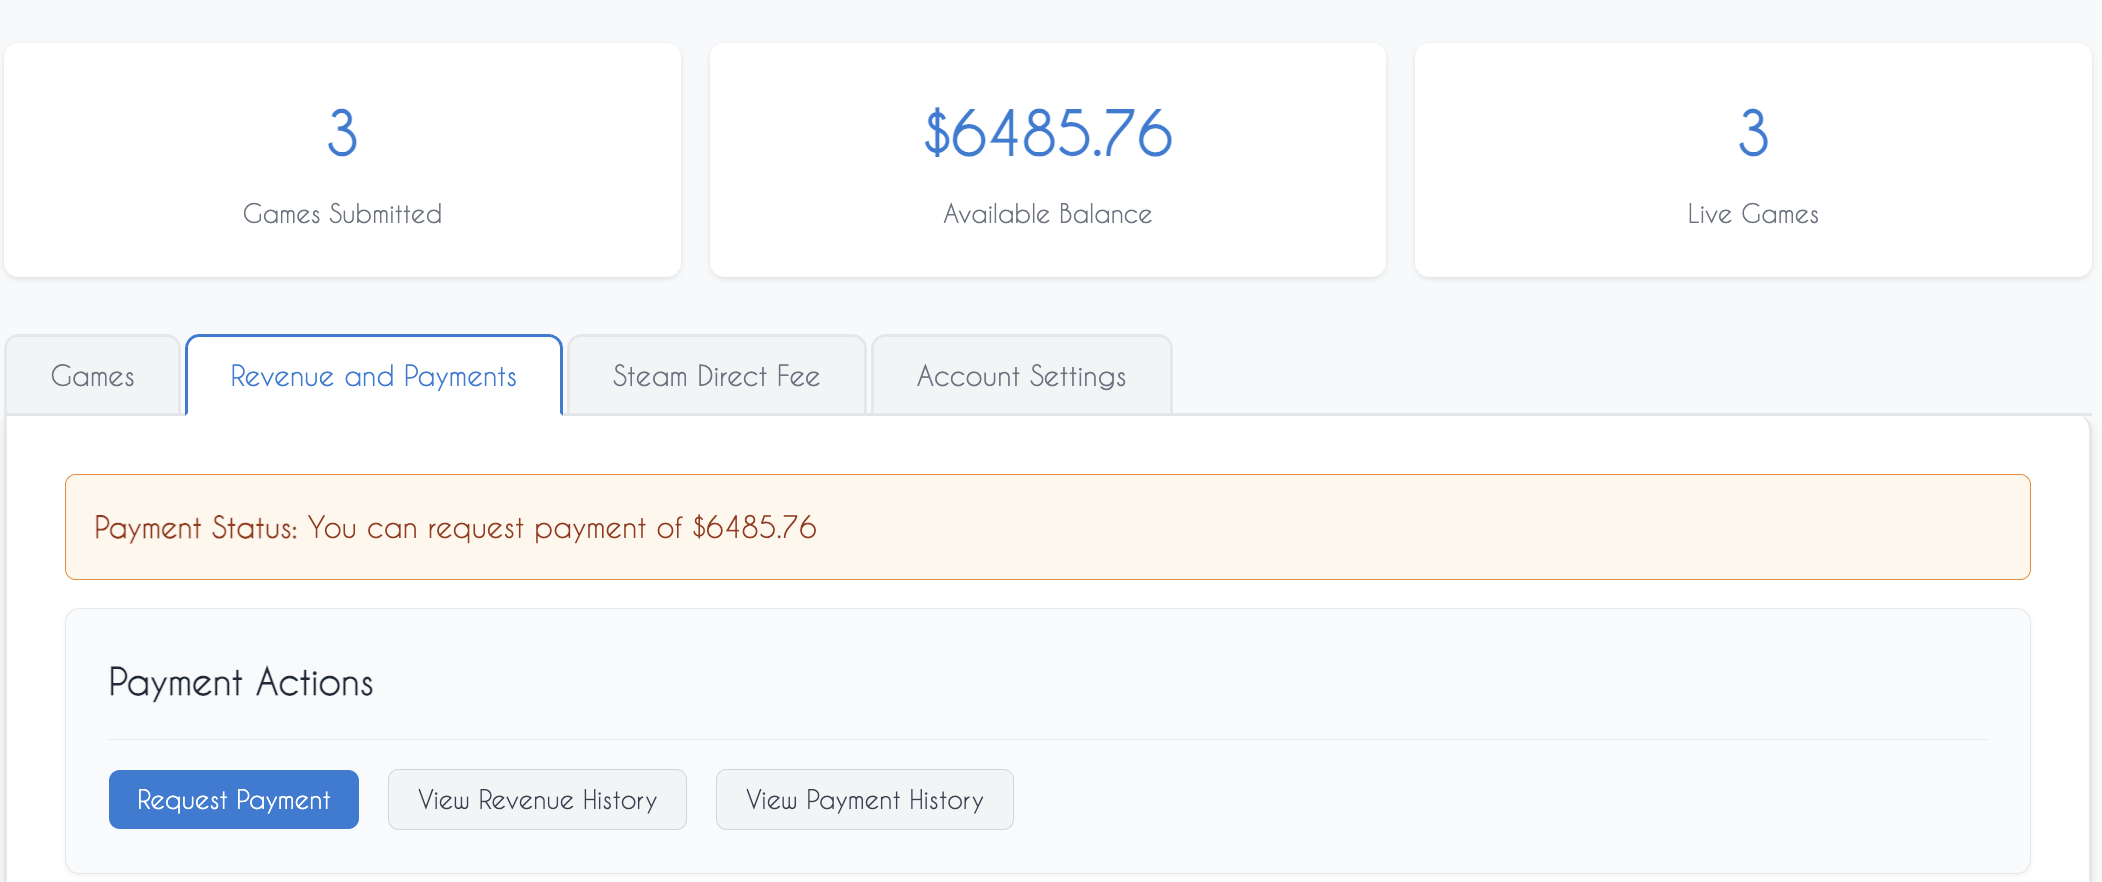Screen dimensions: 2102x882
Task: Click the Live Games label text
Action: pos(1753,213)
